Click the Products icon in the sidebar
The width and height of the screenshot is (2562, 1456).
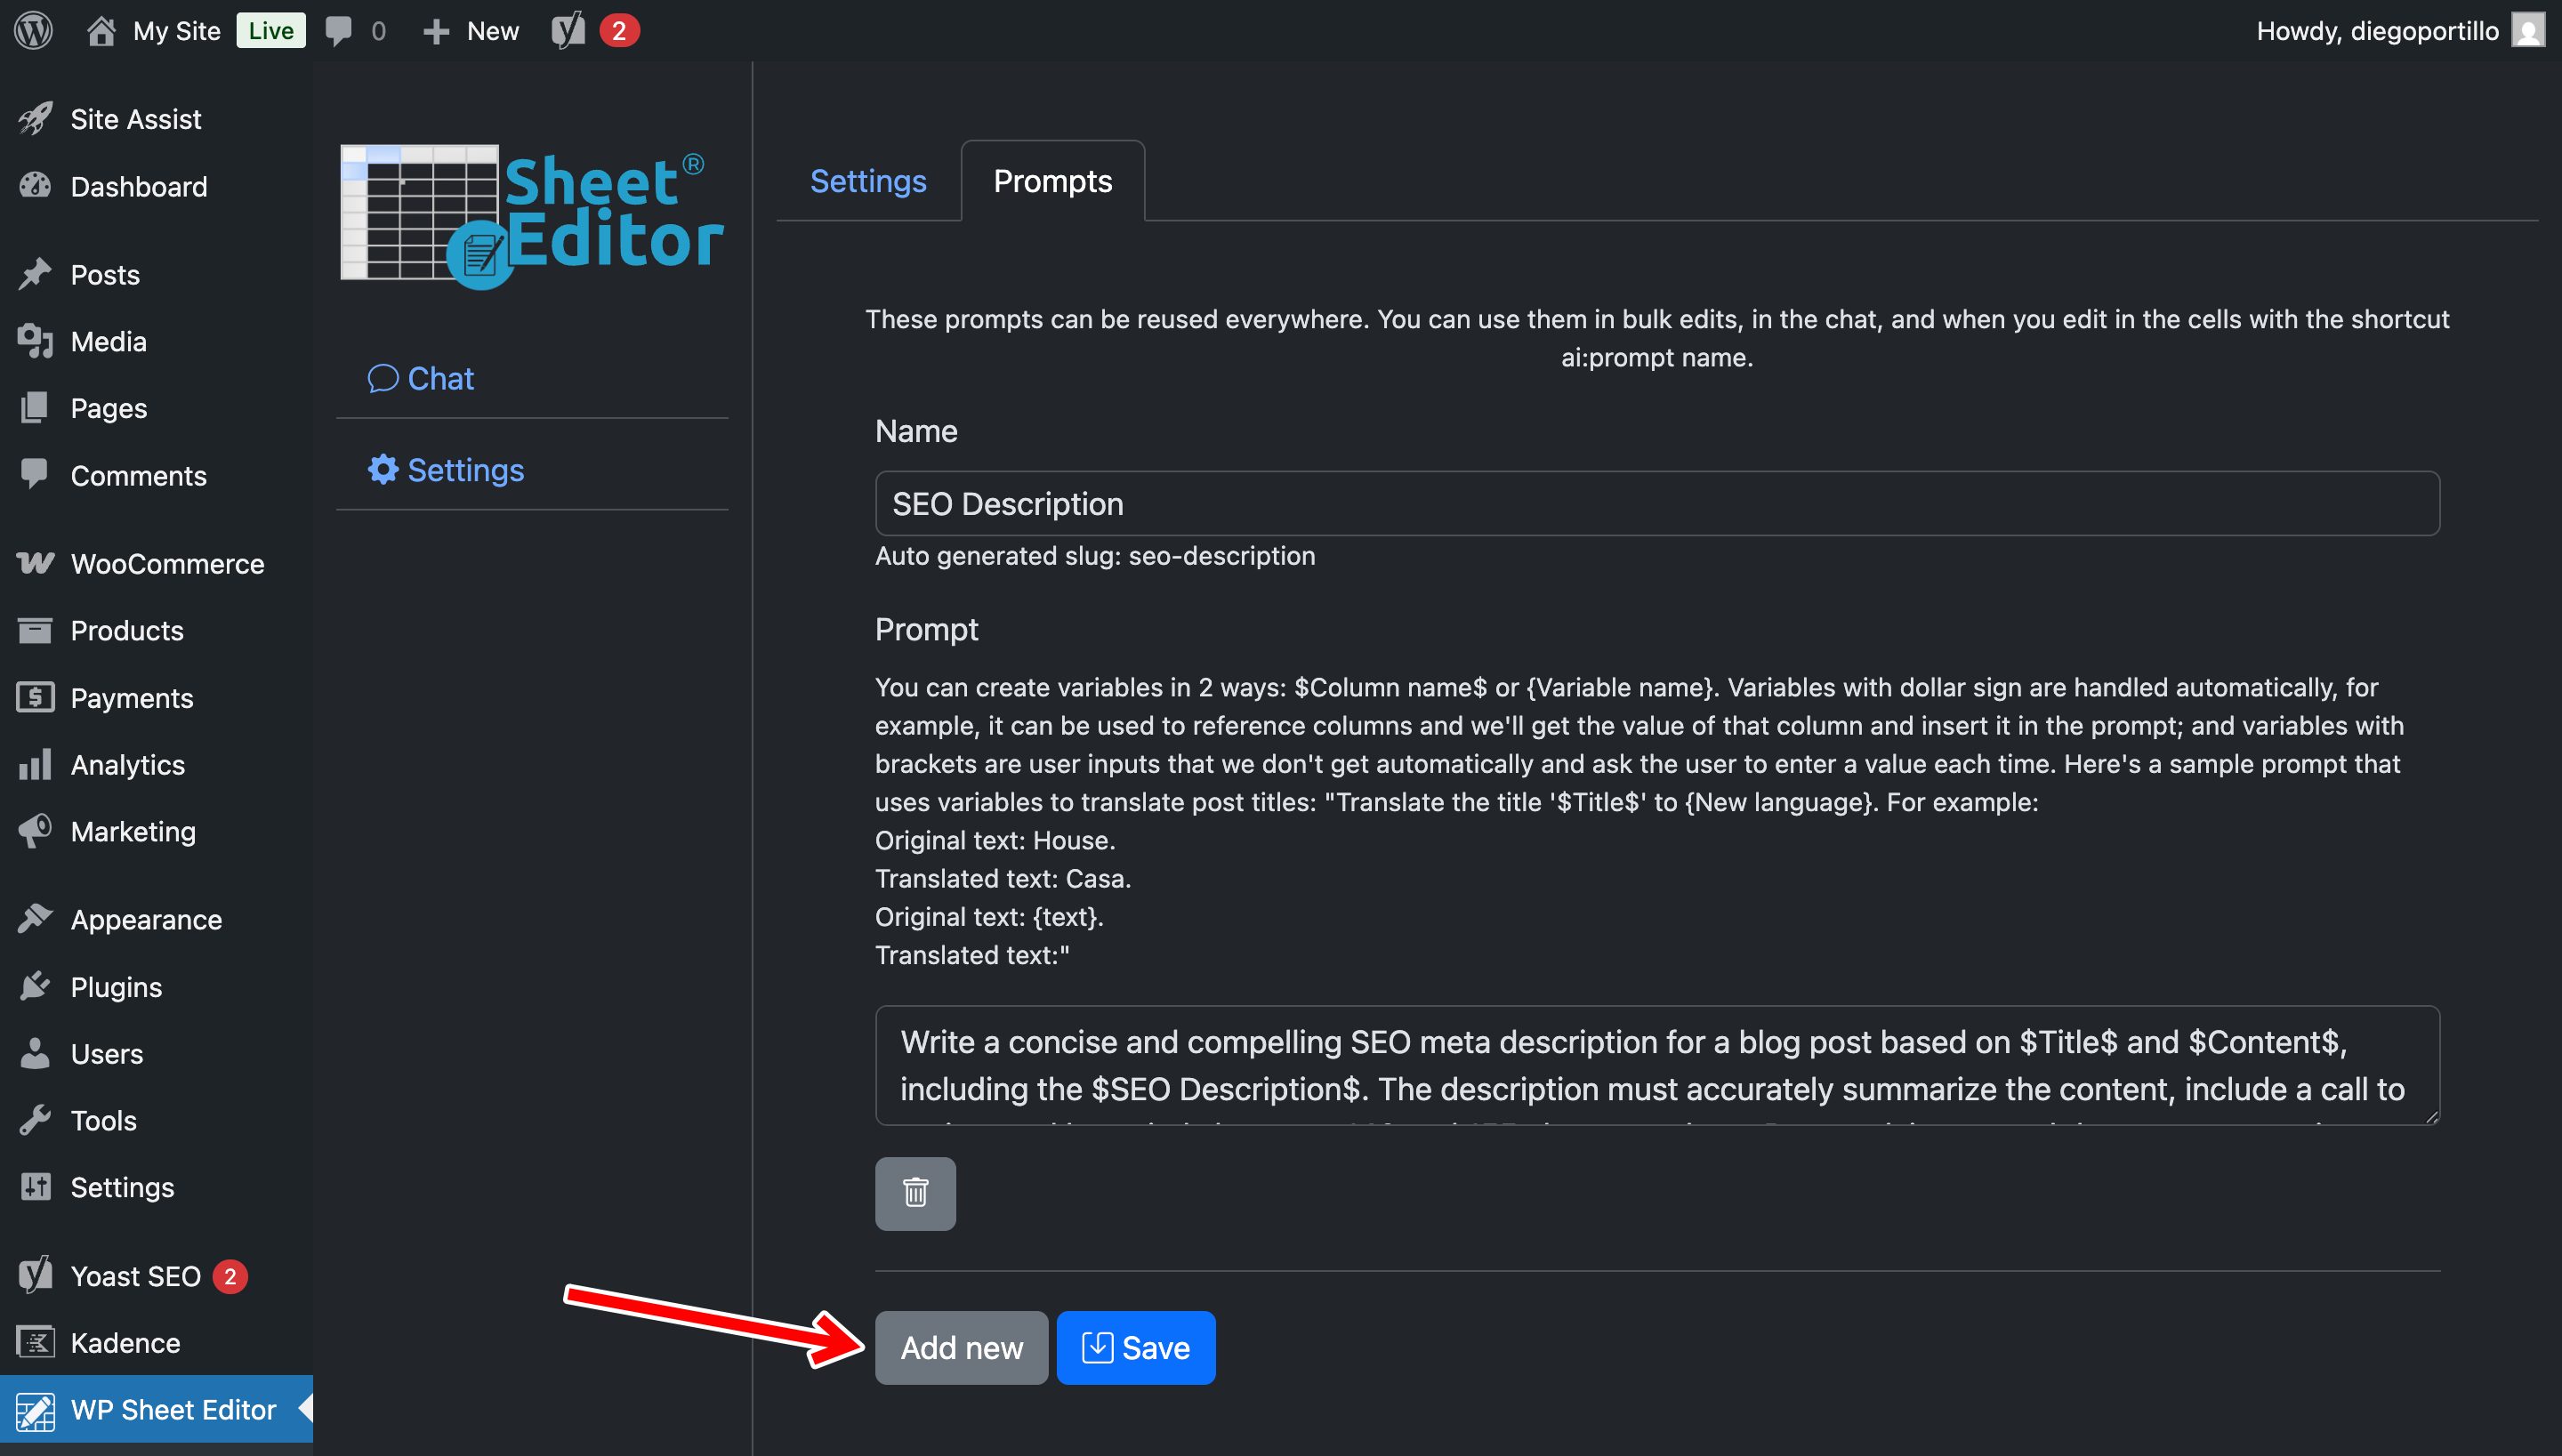(x=36, y=630)
